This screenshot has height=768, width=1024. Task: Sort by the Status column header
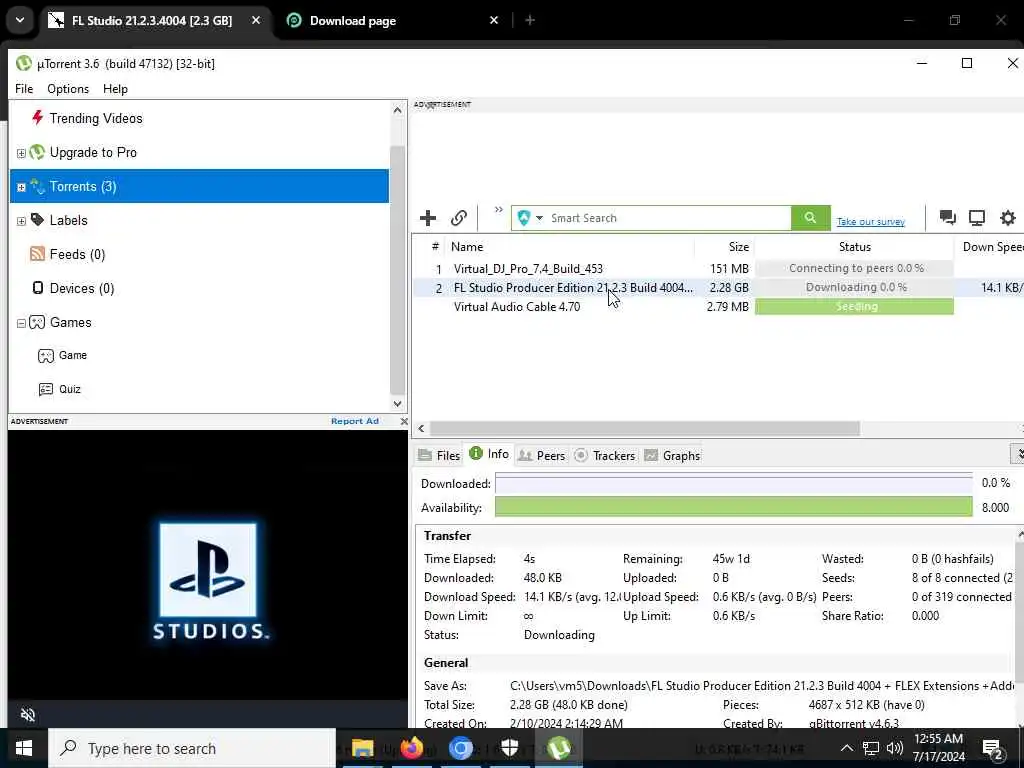tap(854, 247)
